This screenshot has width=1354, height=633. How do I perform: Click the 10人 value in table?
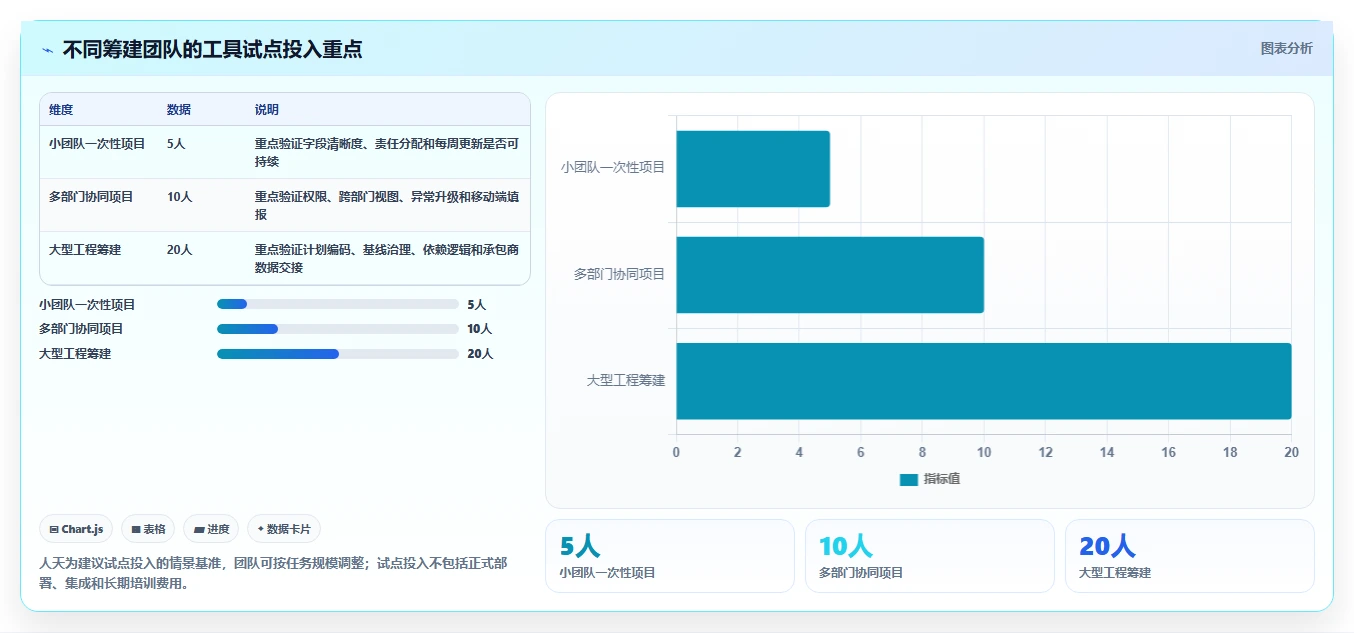tap(179, 197)
